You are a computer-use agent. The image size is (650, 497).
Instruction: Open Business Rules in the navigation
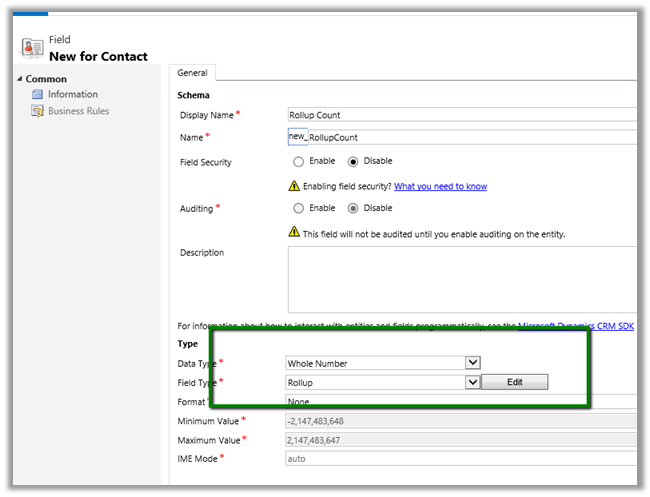(78, 111)
